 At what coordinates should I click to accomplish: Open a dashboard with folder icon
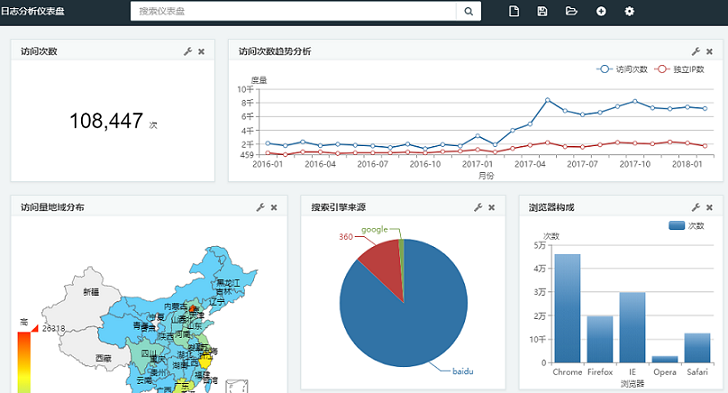571,11
